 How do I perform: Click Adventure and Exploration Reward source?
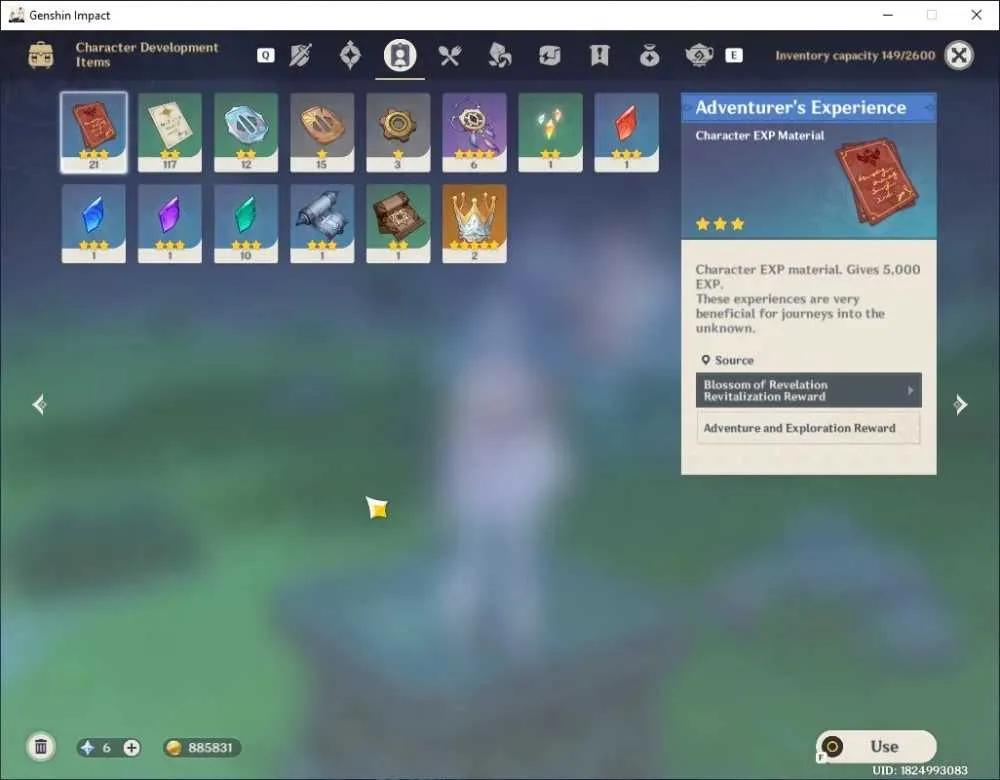pos(808,428)
